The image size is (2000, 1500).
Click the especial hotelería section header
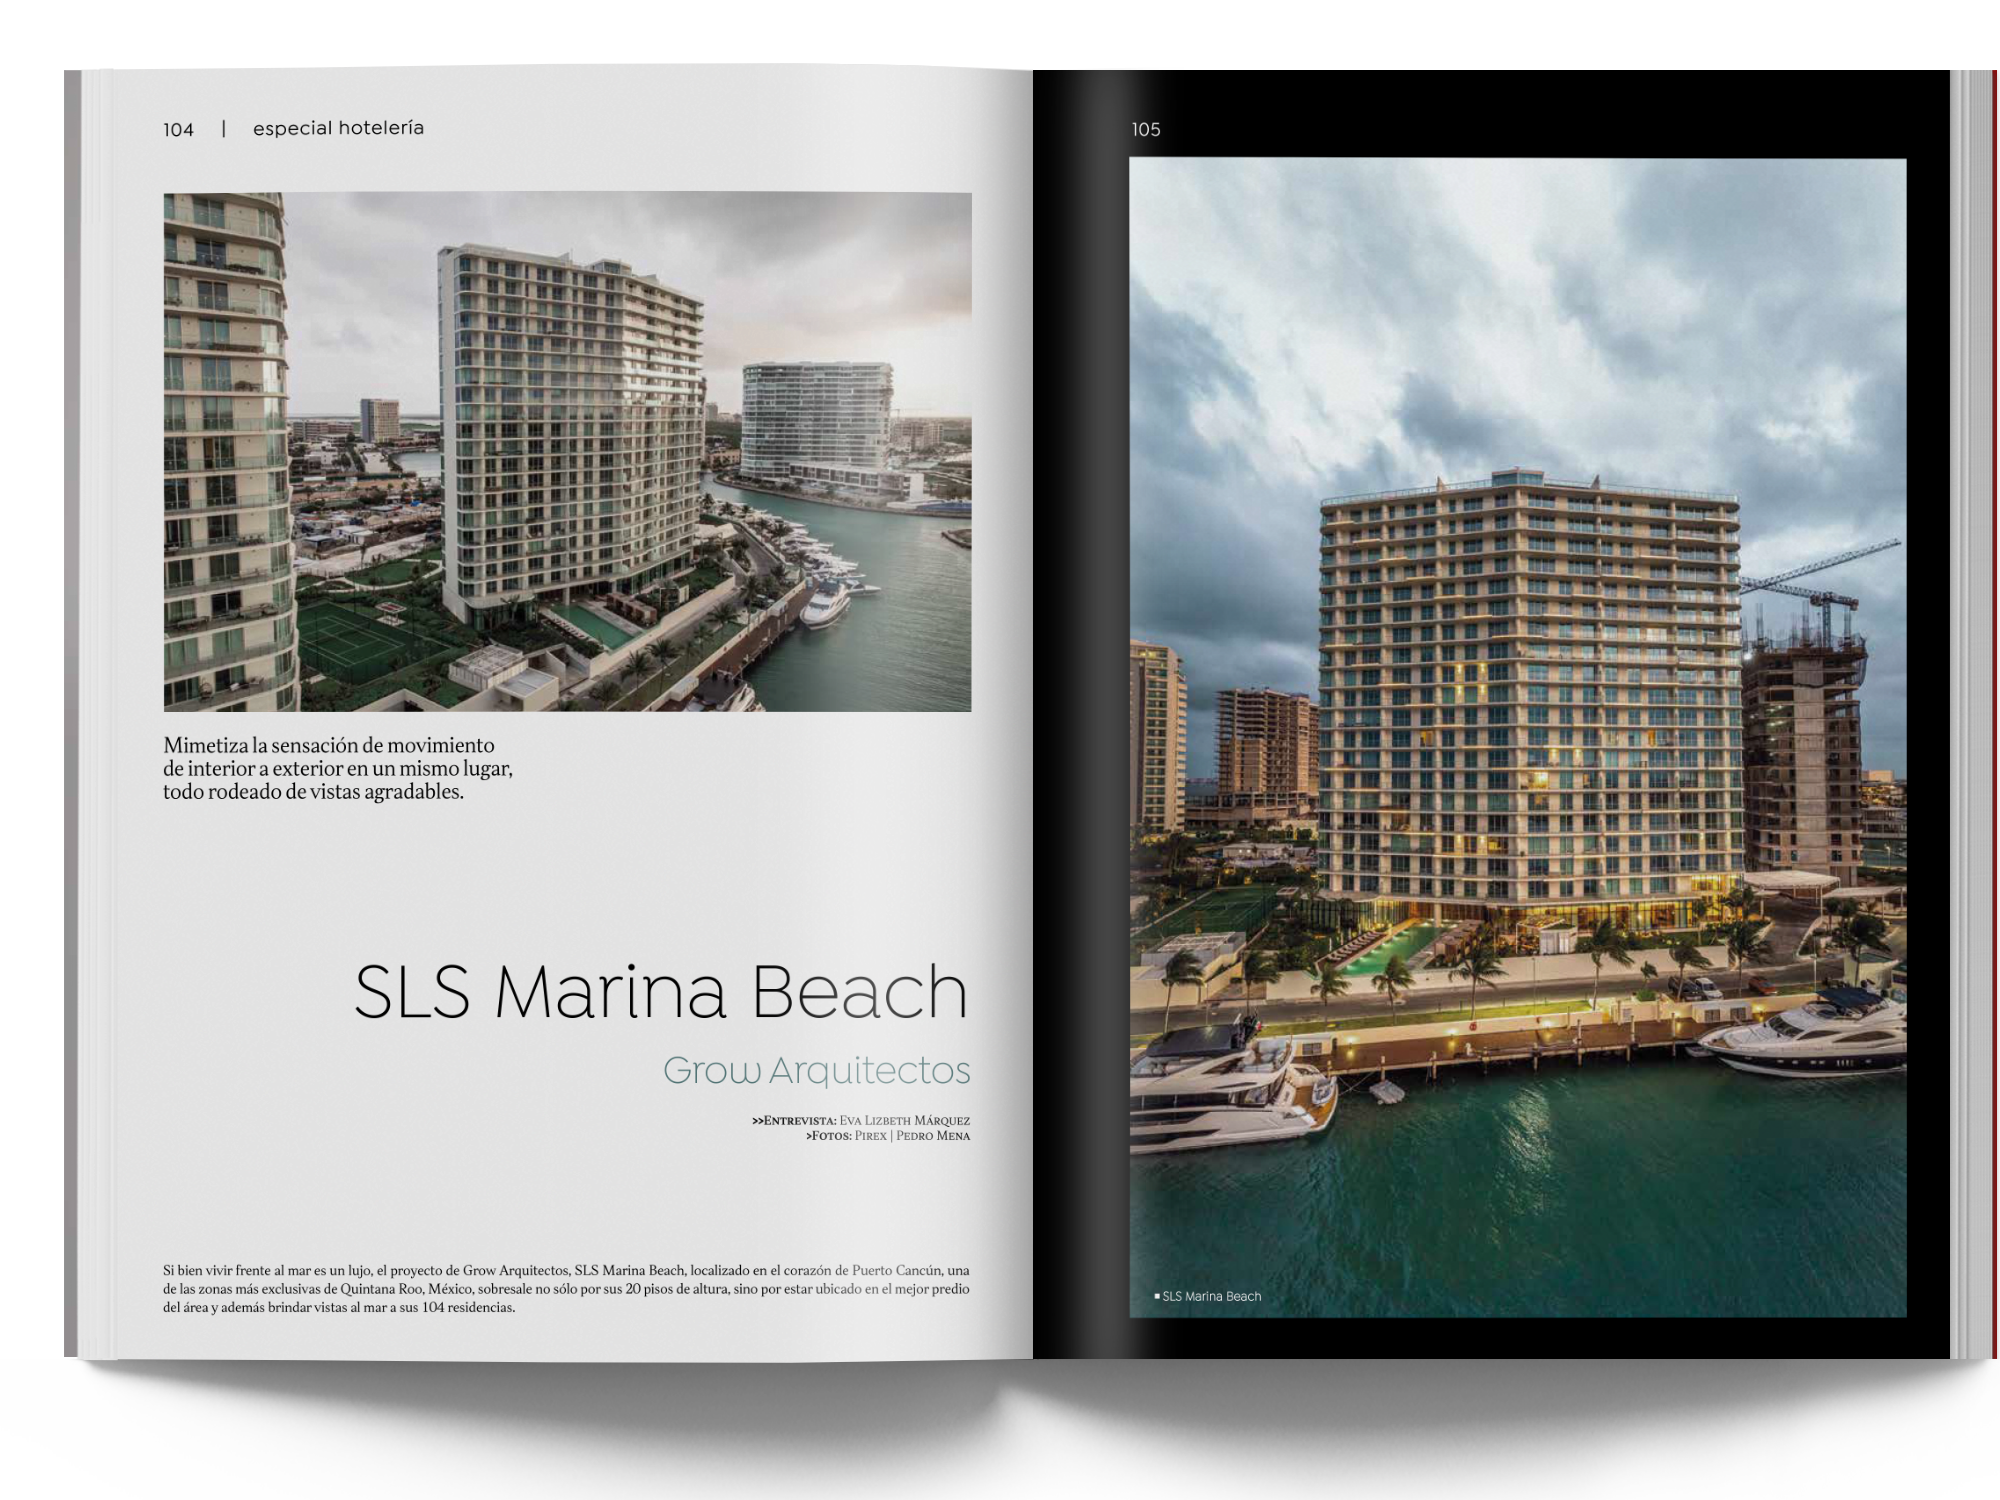[x=338, y=128]
